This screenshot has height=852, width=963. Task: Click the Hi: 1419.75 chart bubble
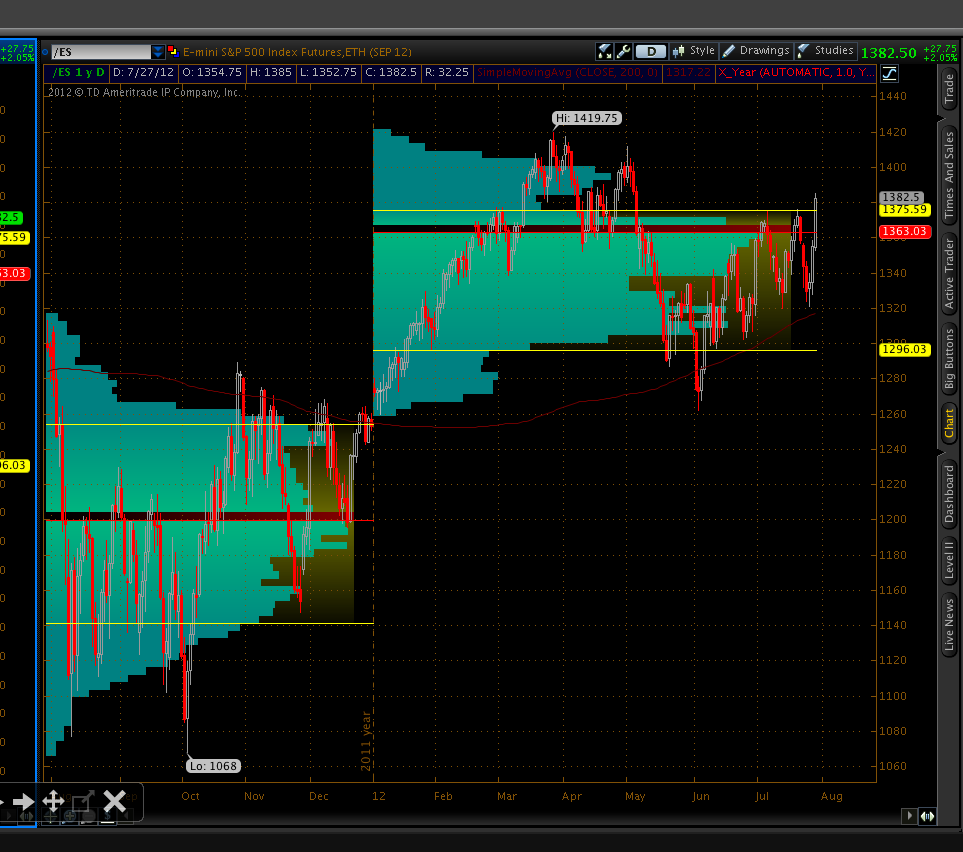587,118
